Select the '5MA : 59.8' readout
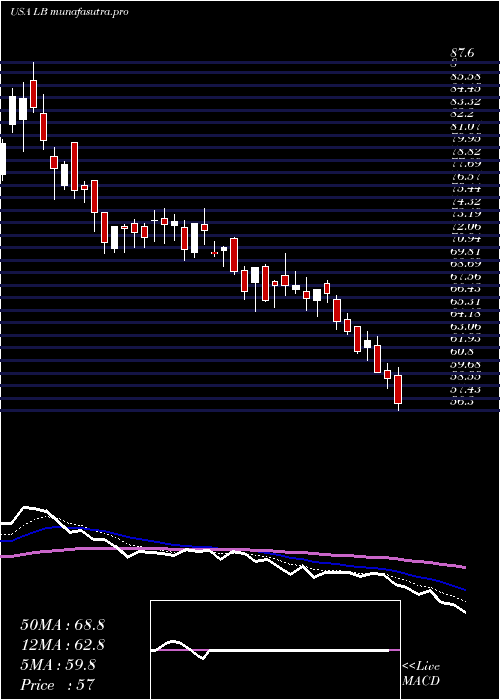 click(58, 665)
